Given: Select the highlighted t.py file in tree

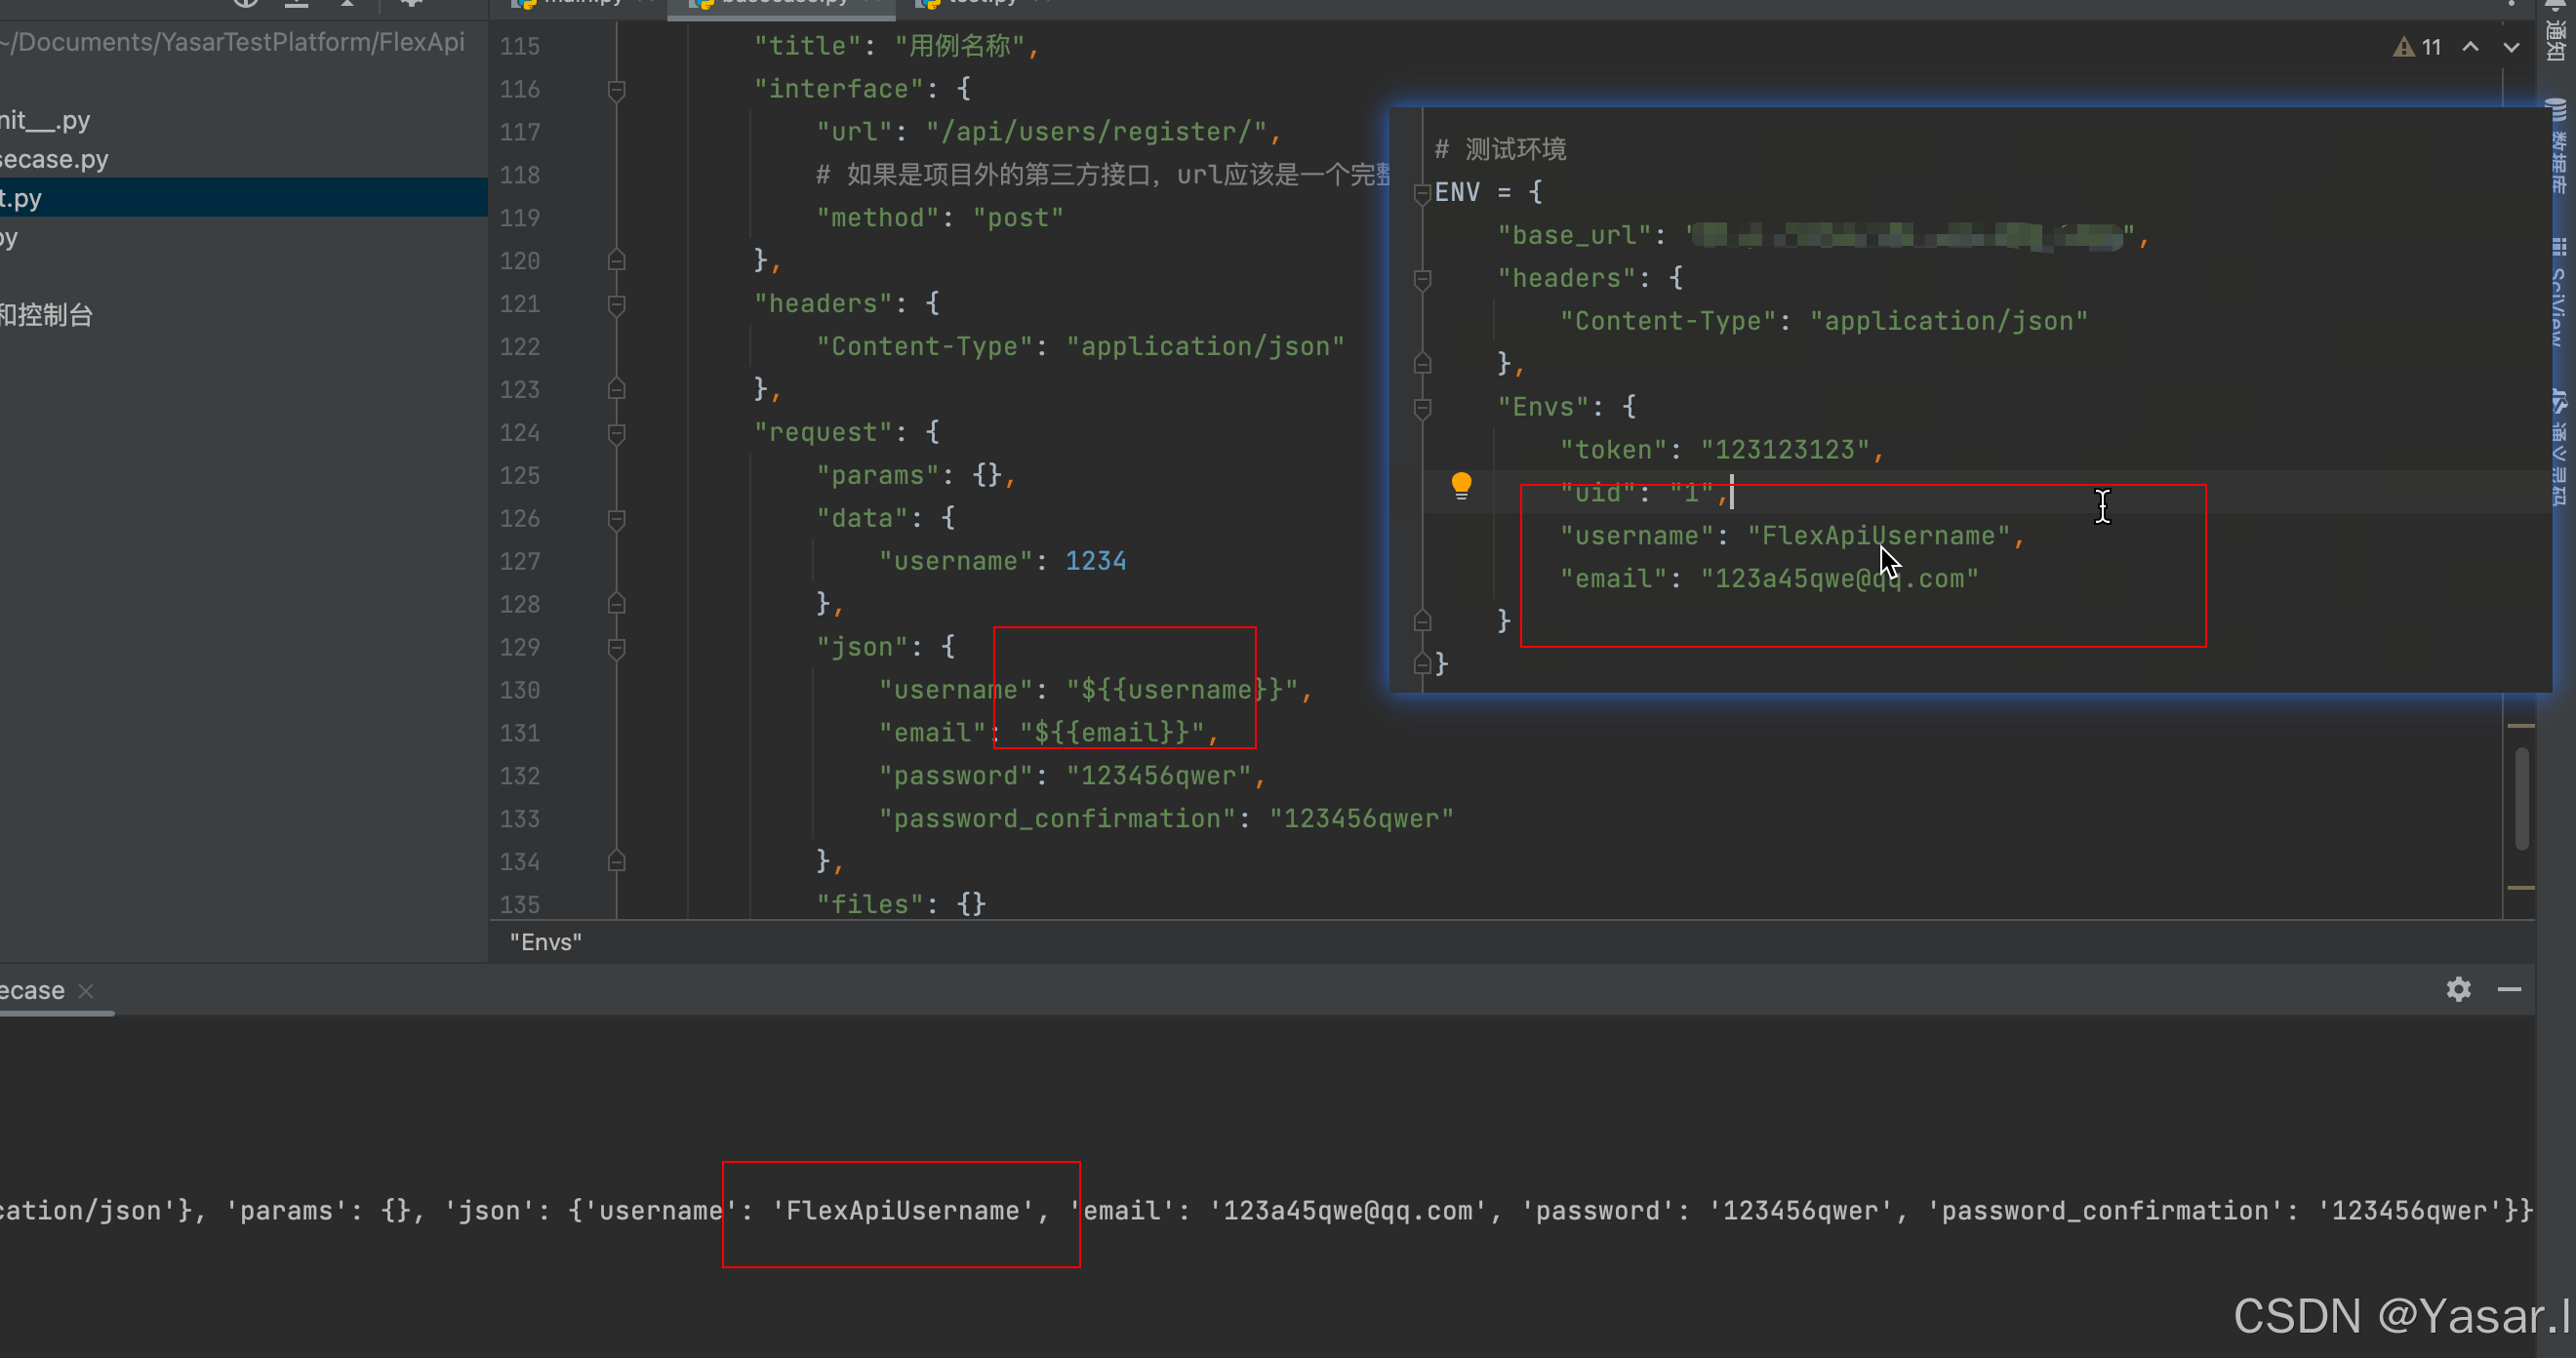Looking at the screenshot, I should (x=22, y=198).
